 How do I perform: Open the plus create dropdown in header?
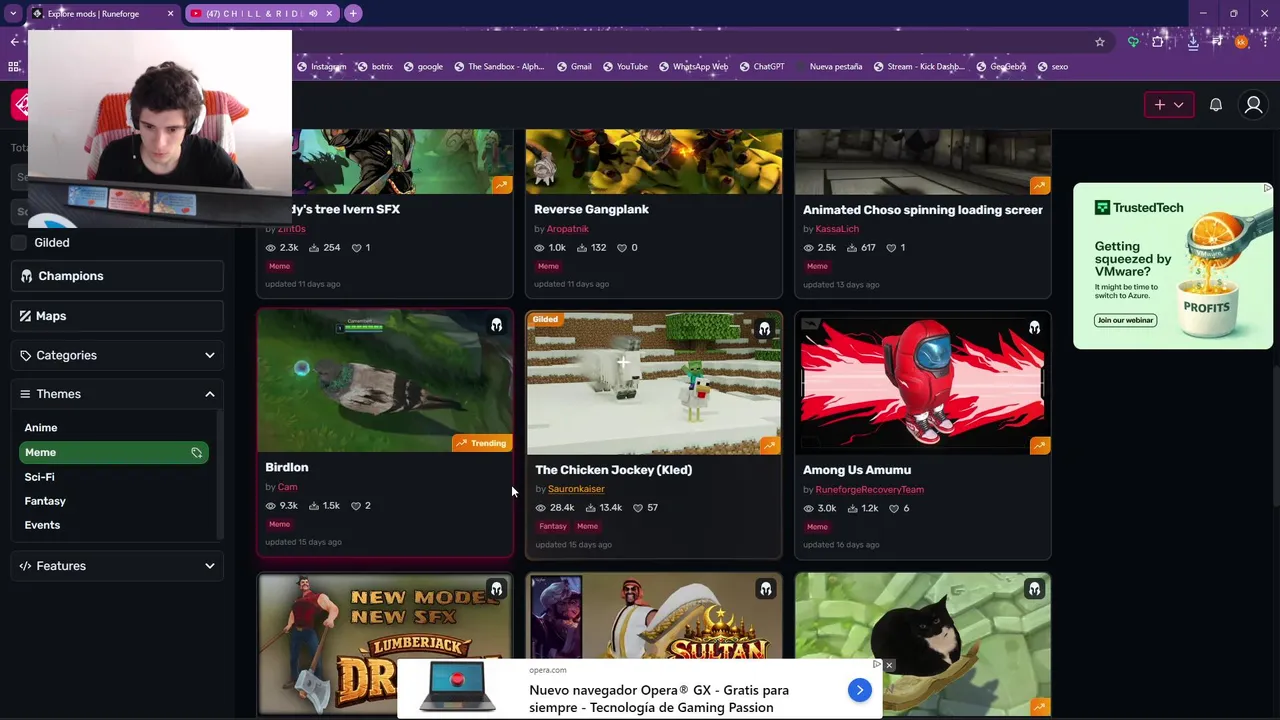pyautogui.click(x=1169, y=105)
